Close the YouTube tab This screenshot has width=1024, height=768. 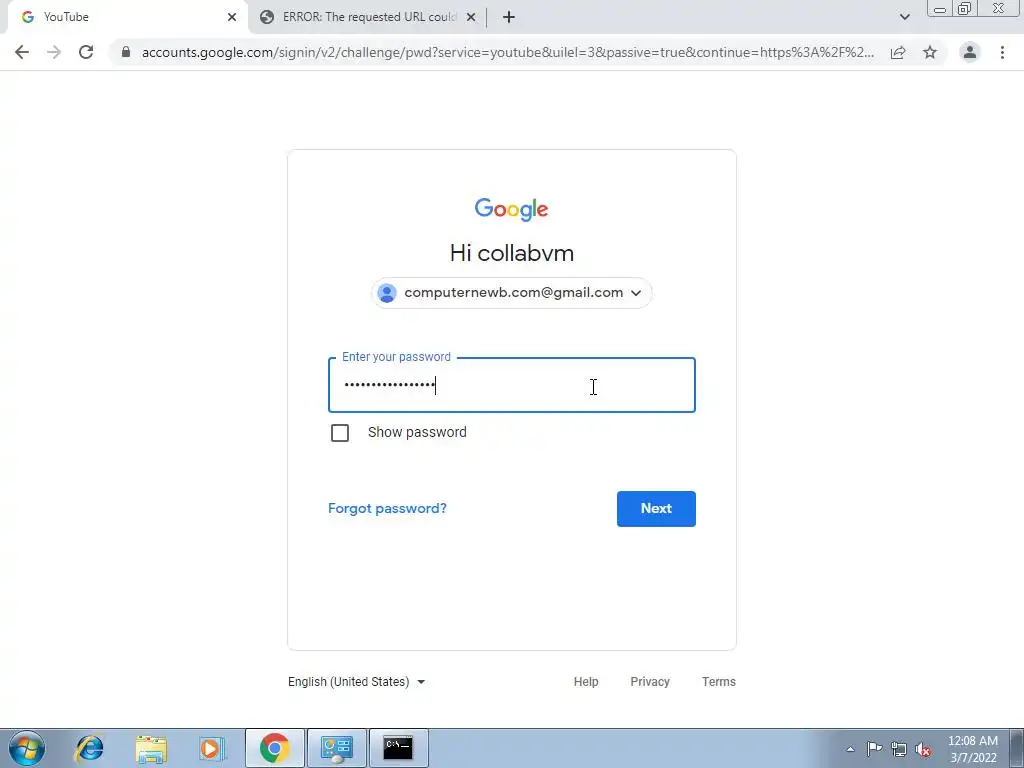click(x=232, y=17)
